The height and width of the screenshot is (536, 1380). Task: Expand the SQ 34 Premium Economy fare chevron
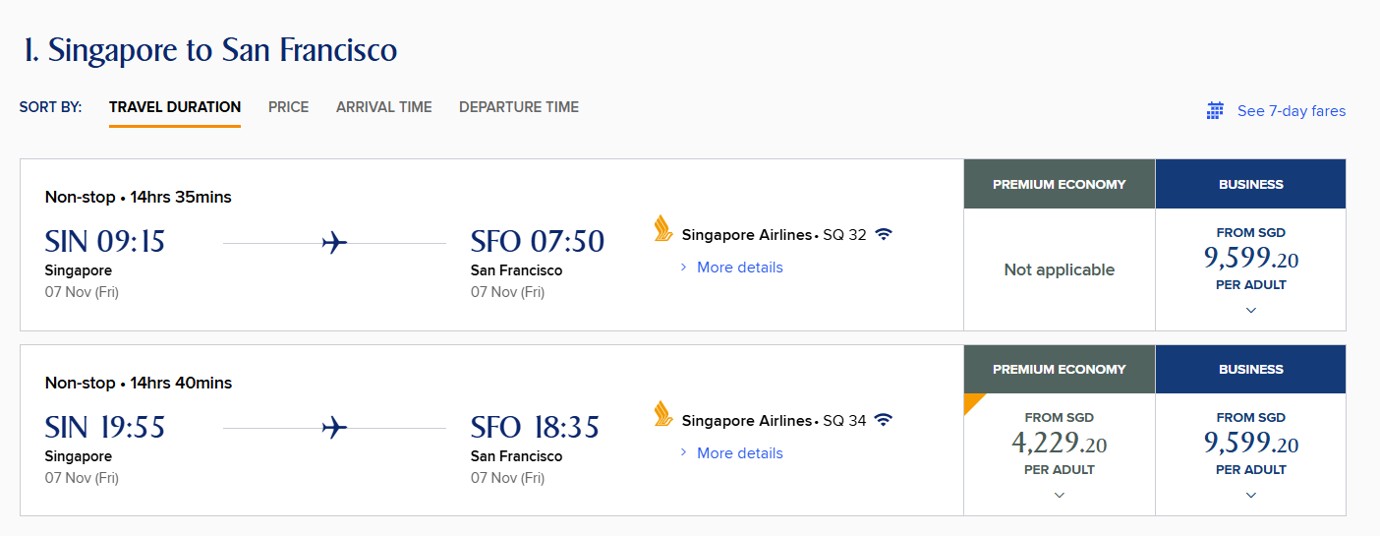click(x=1059, y=495)
